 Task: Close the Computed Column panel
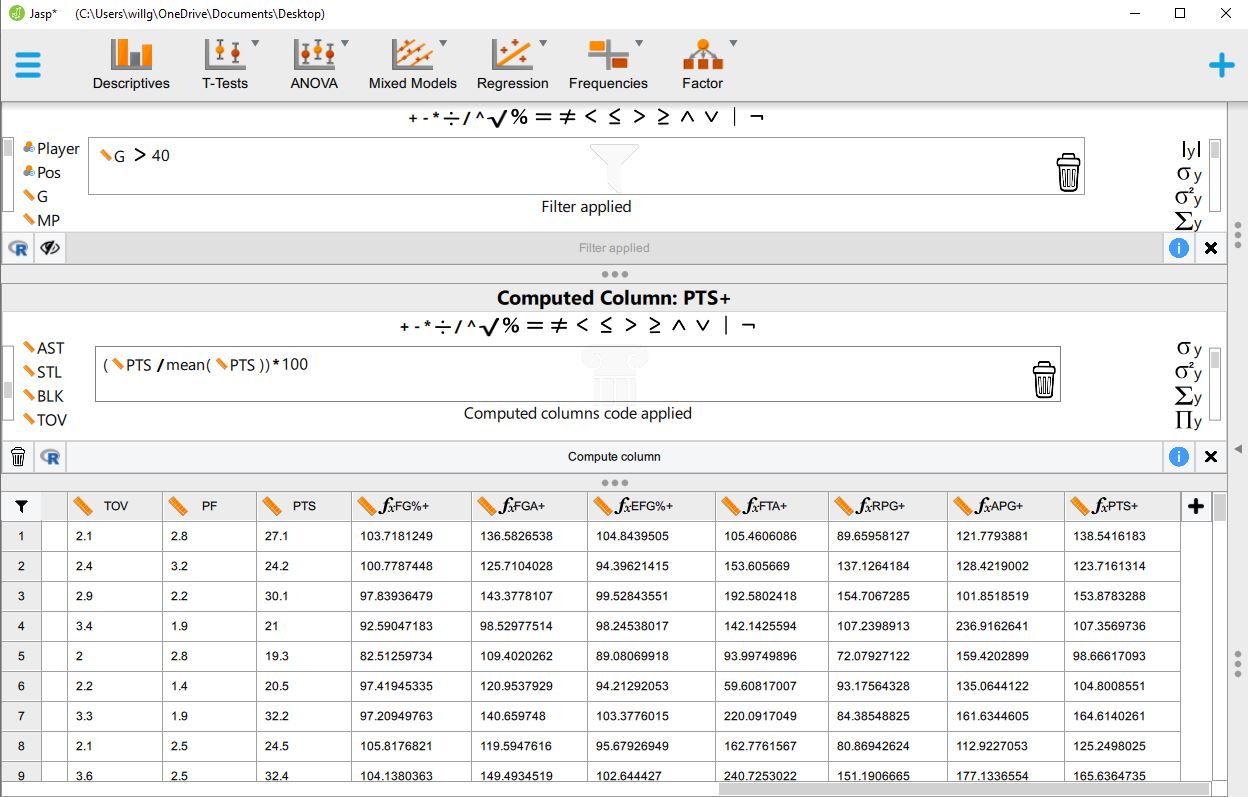tap(1211, 456)
